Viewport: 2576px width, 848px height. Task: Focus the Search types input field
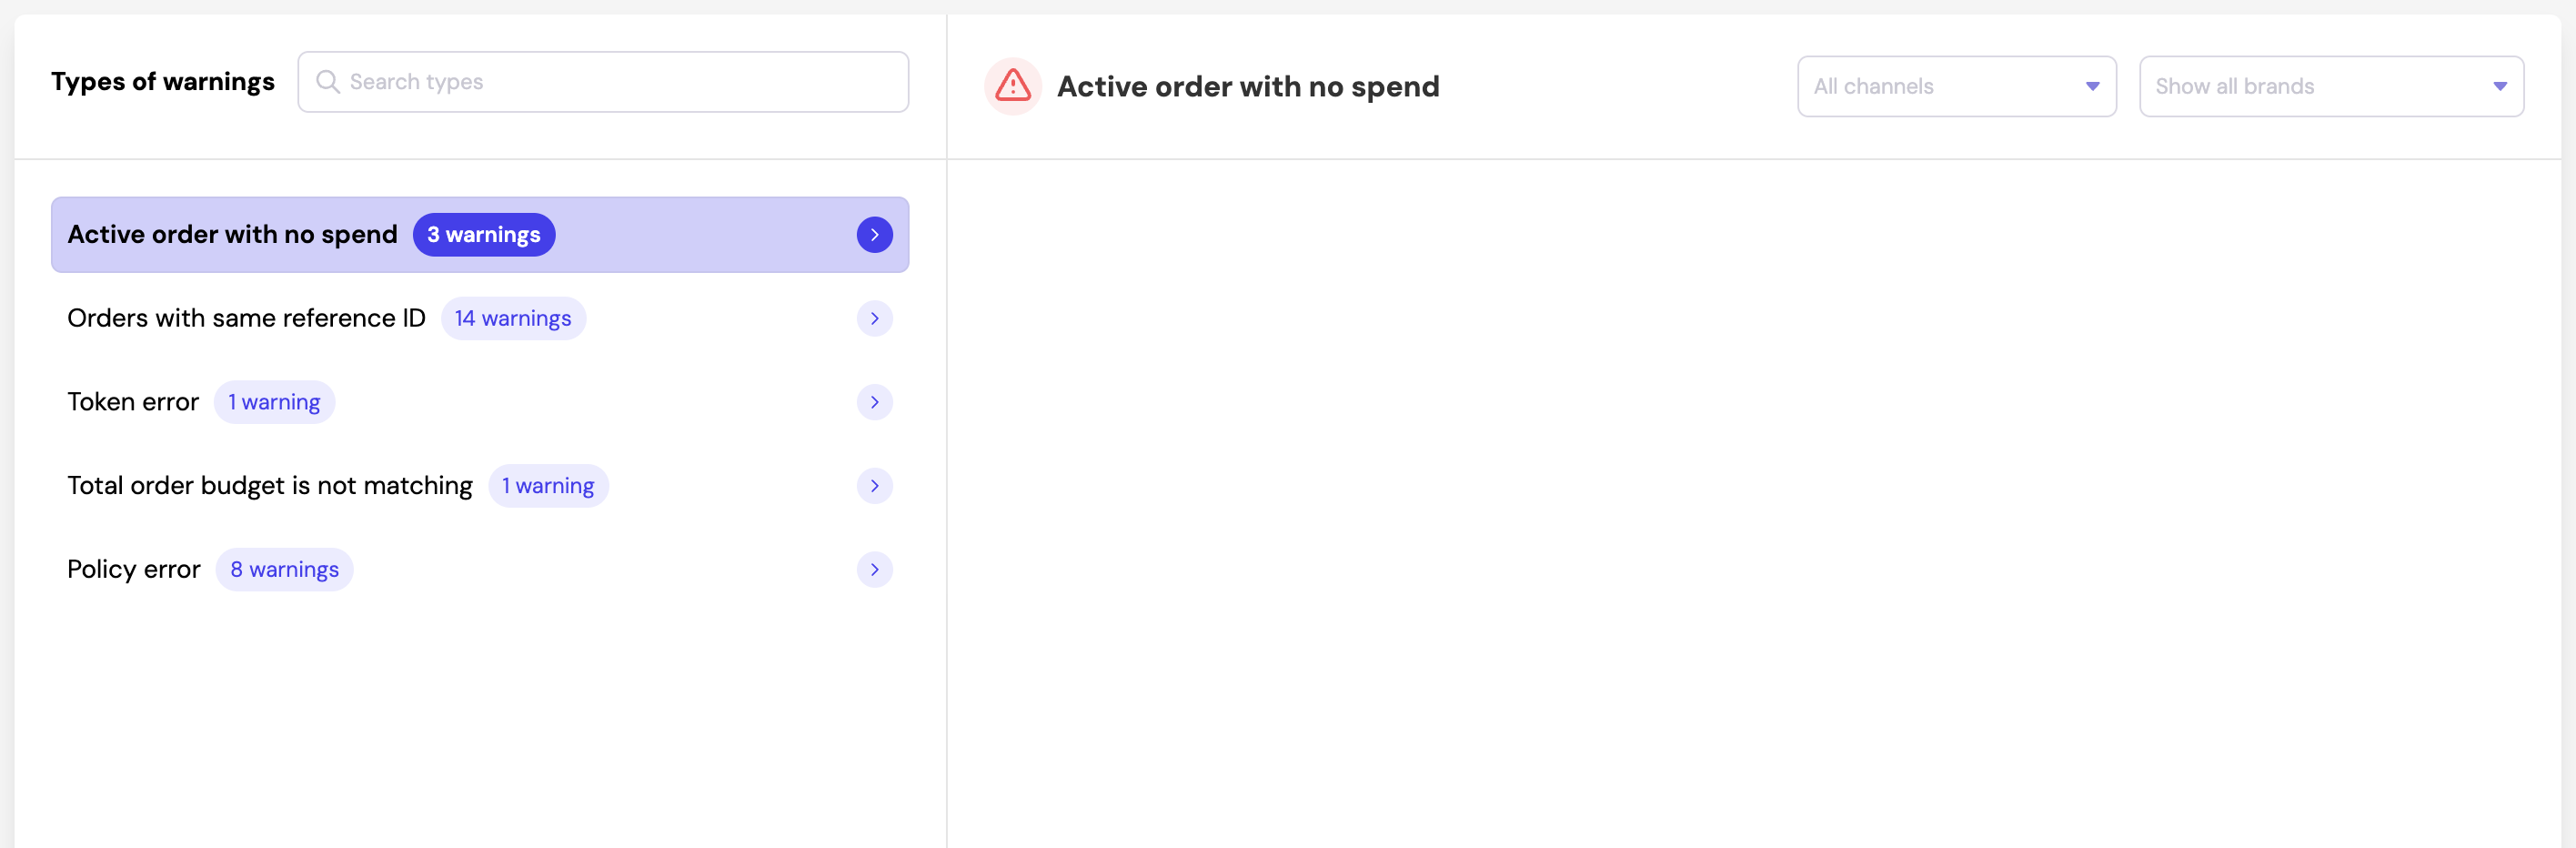pos(620,82)
